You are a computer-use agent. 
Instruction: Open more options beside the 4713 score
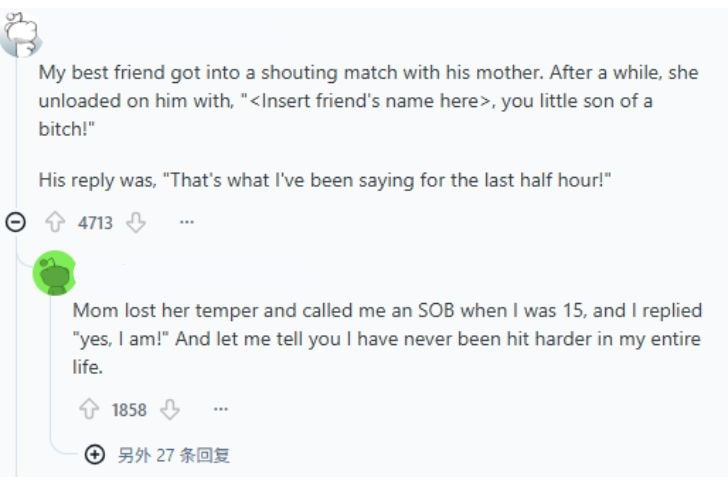click(186, 223)
